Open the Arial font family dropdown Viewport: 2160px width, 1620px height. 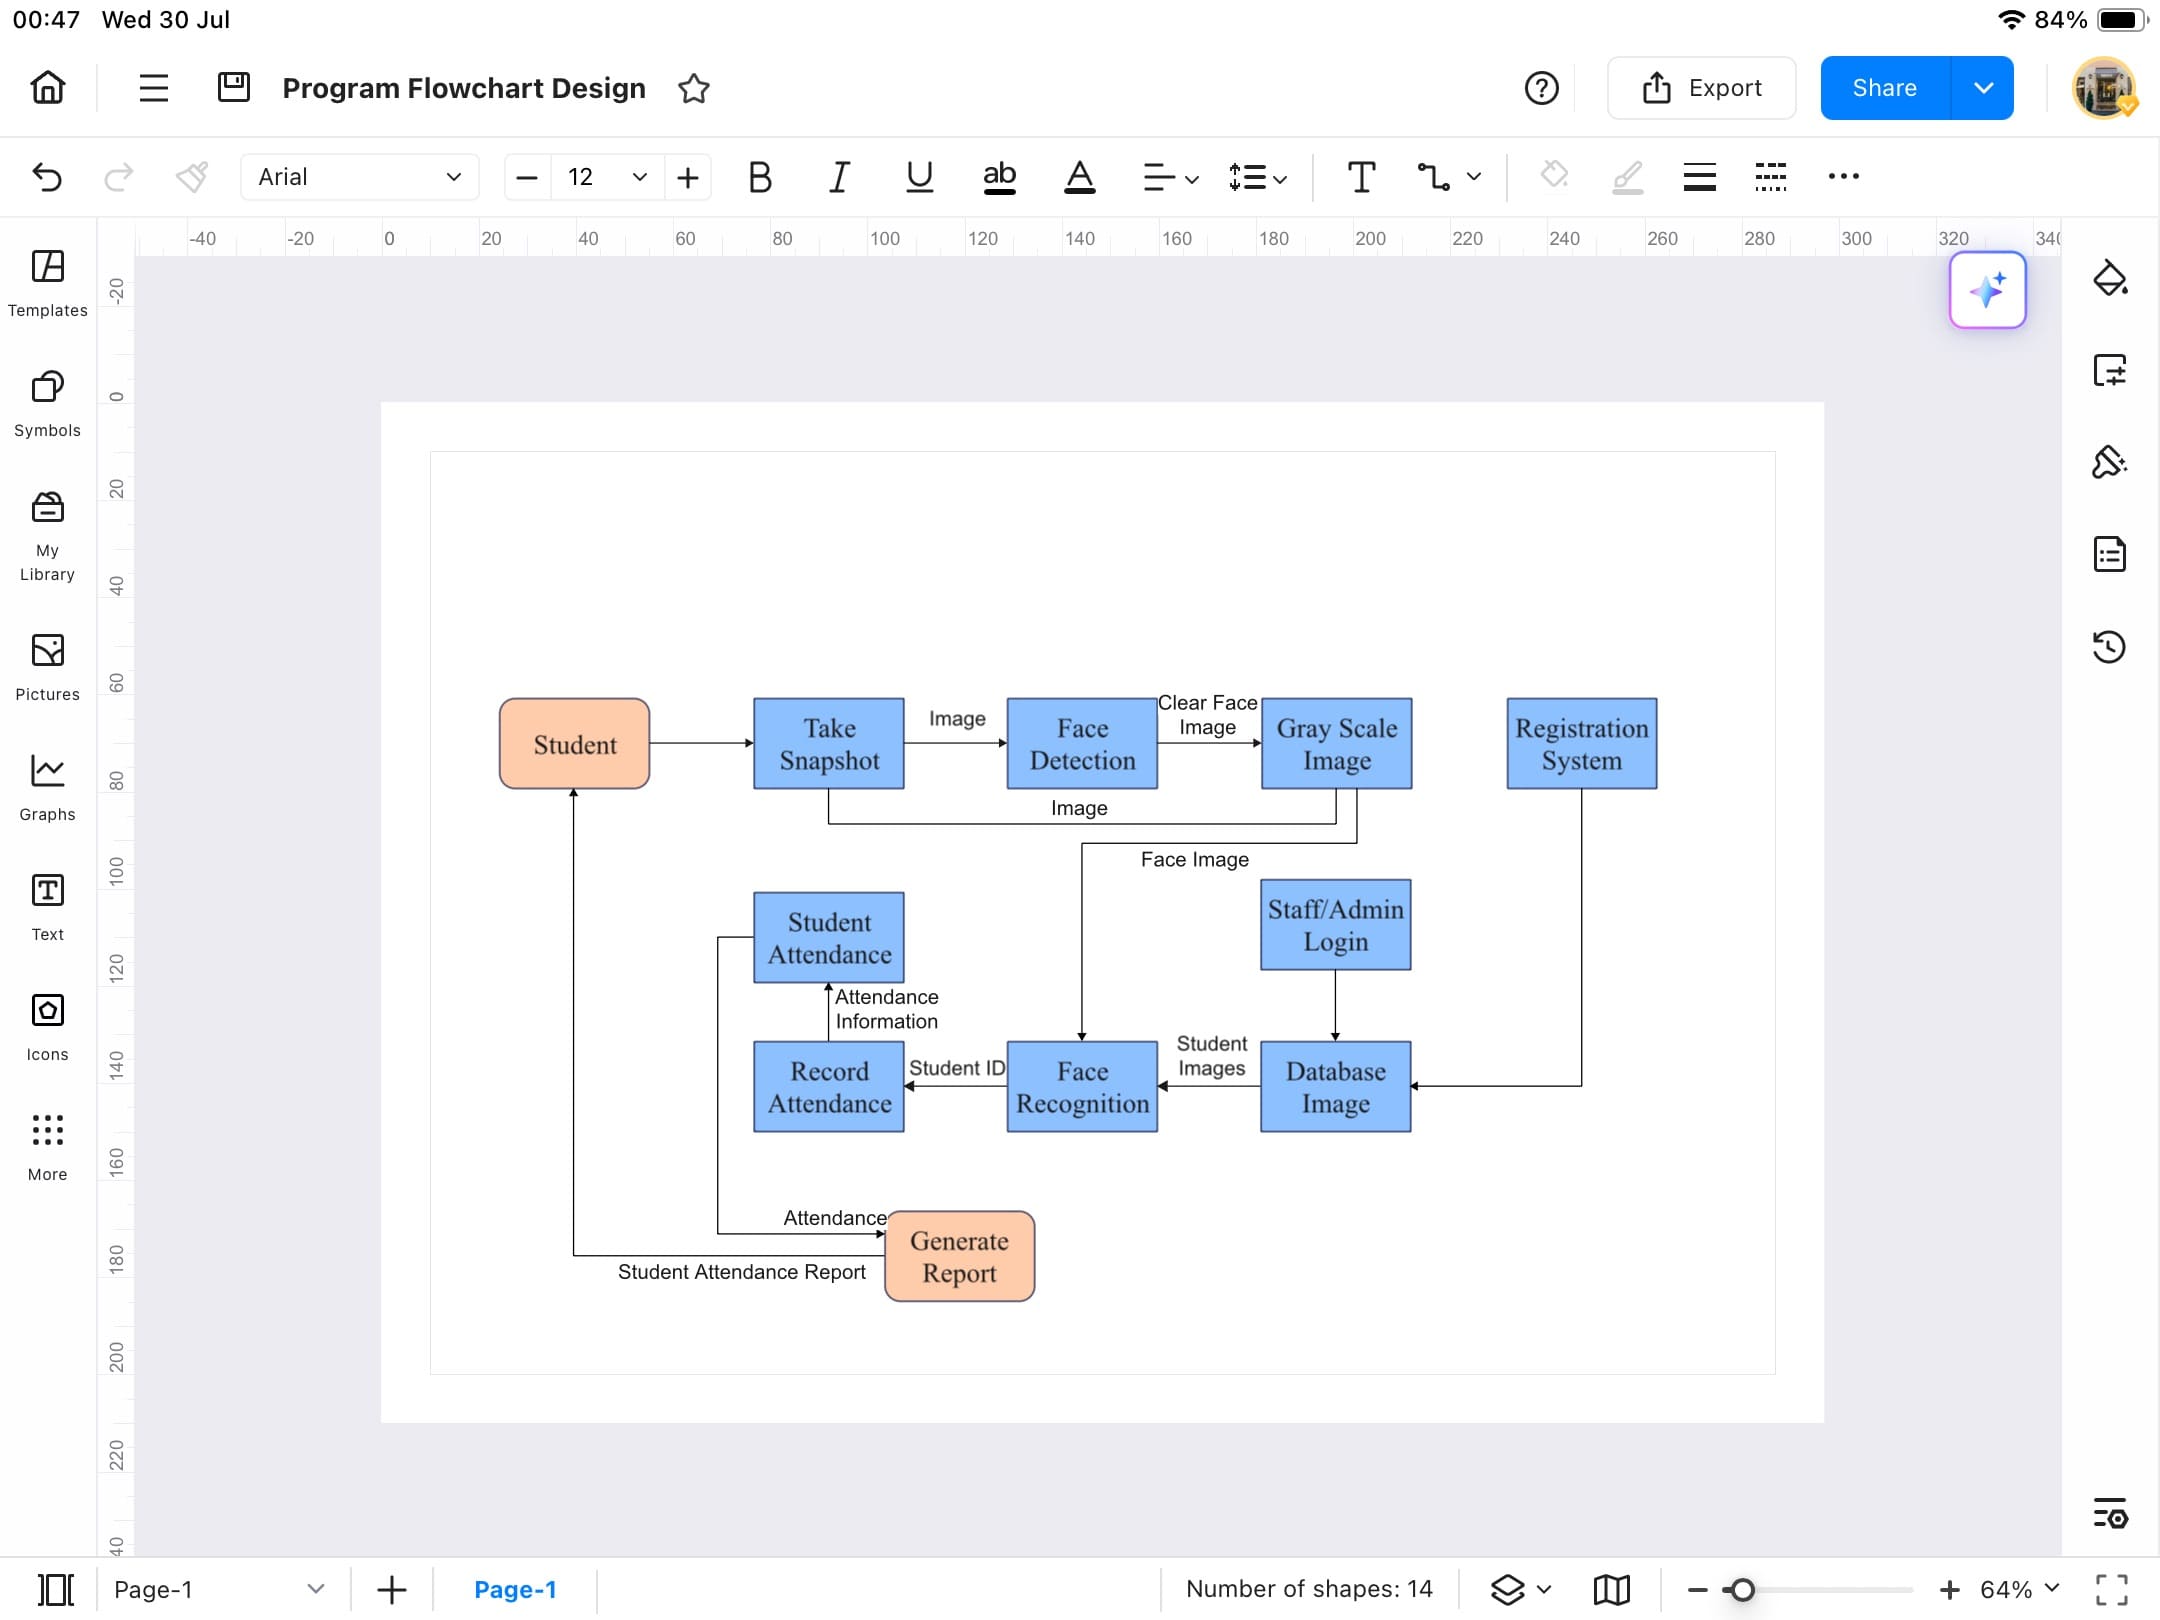pos(360,177)
